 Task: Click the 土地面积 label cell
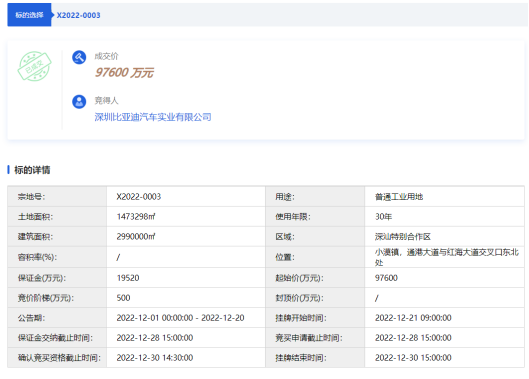[x=57, y=217]
